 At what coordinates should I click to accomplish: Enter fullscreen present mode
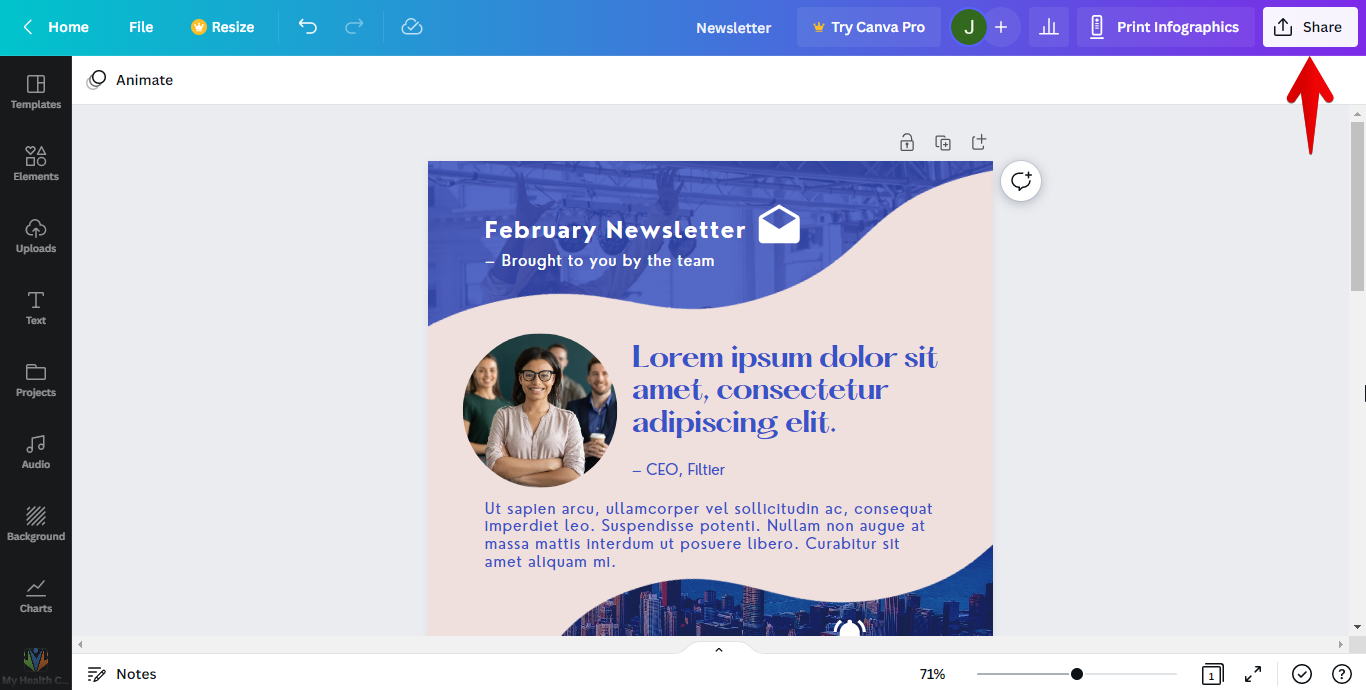coord(1253,674)
